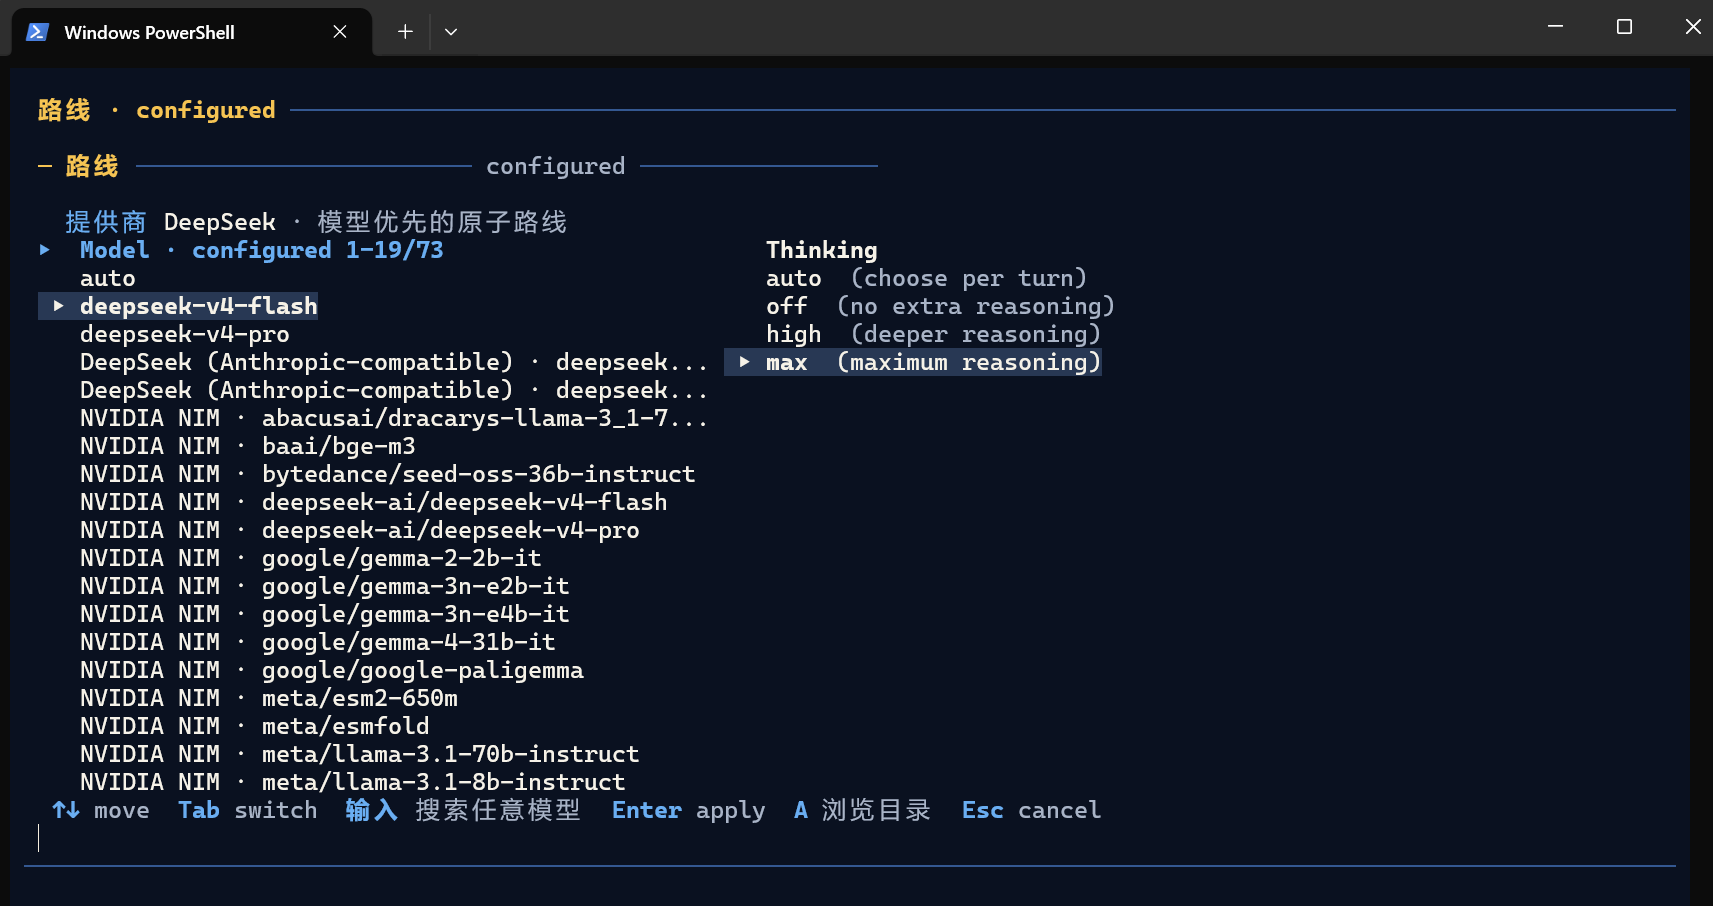
Task: Click the selection arrow beside deepseek-v4-flash
Action: (59, 306)
